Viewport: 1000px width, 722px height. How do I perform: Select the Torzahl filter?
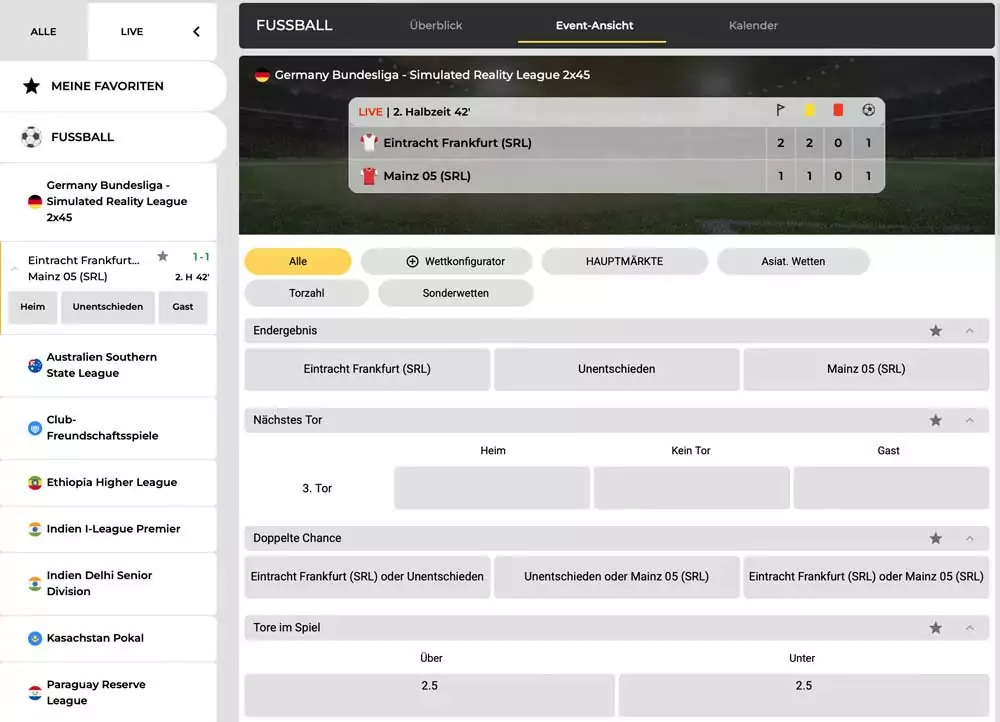click(307, 293)
